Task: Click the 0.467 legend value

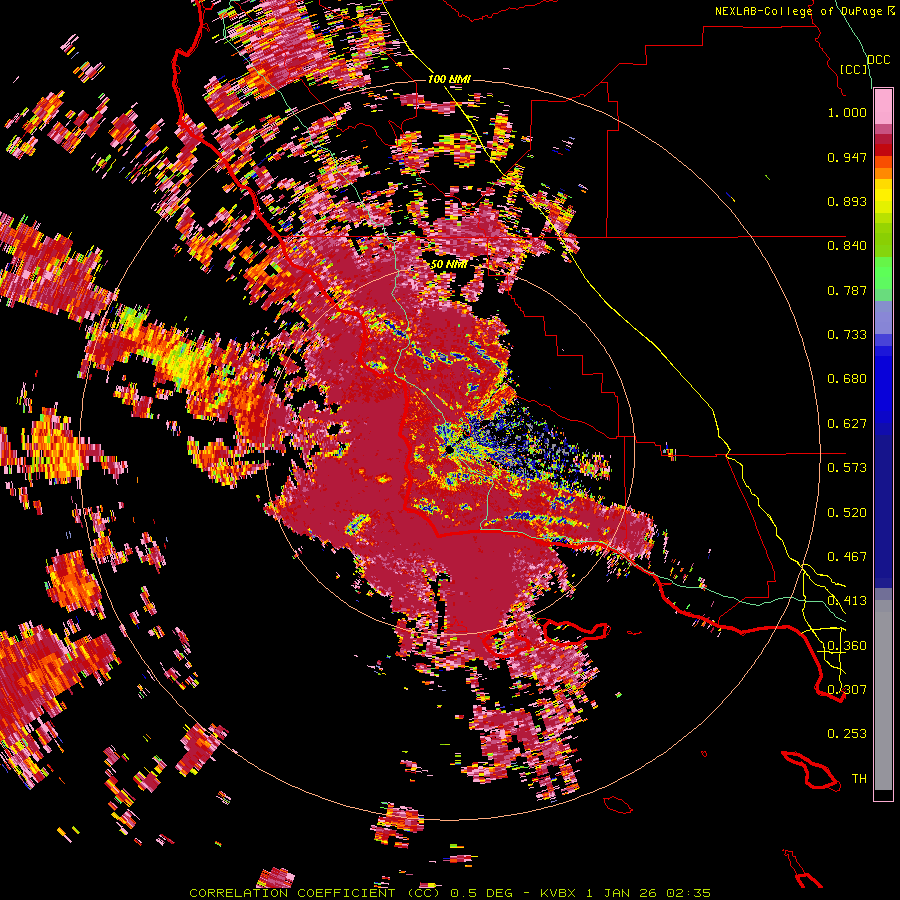Action: tap(847, 557)
